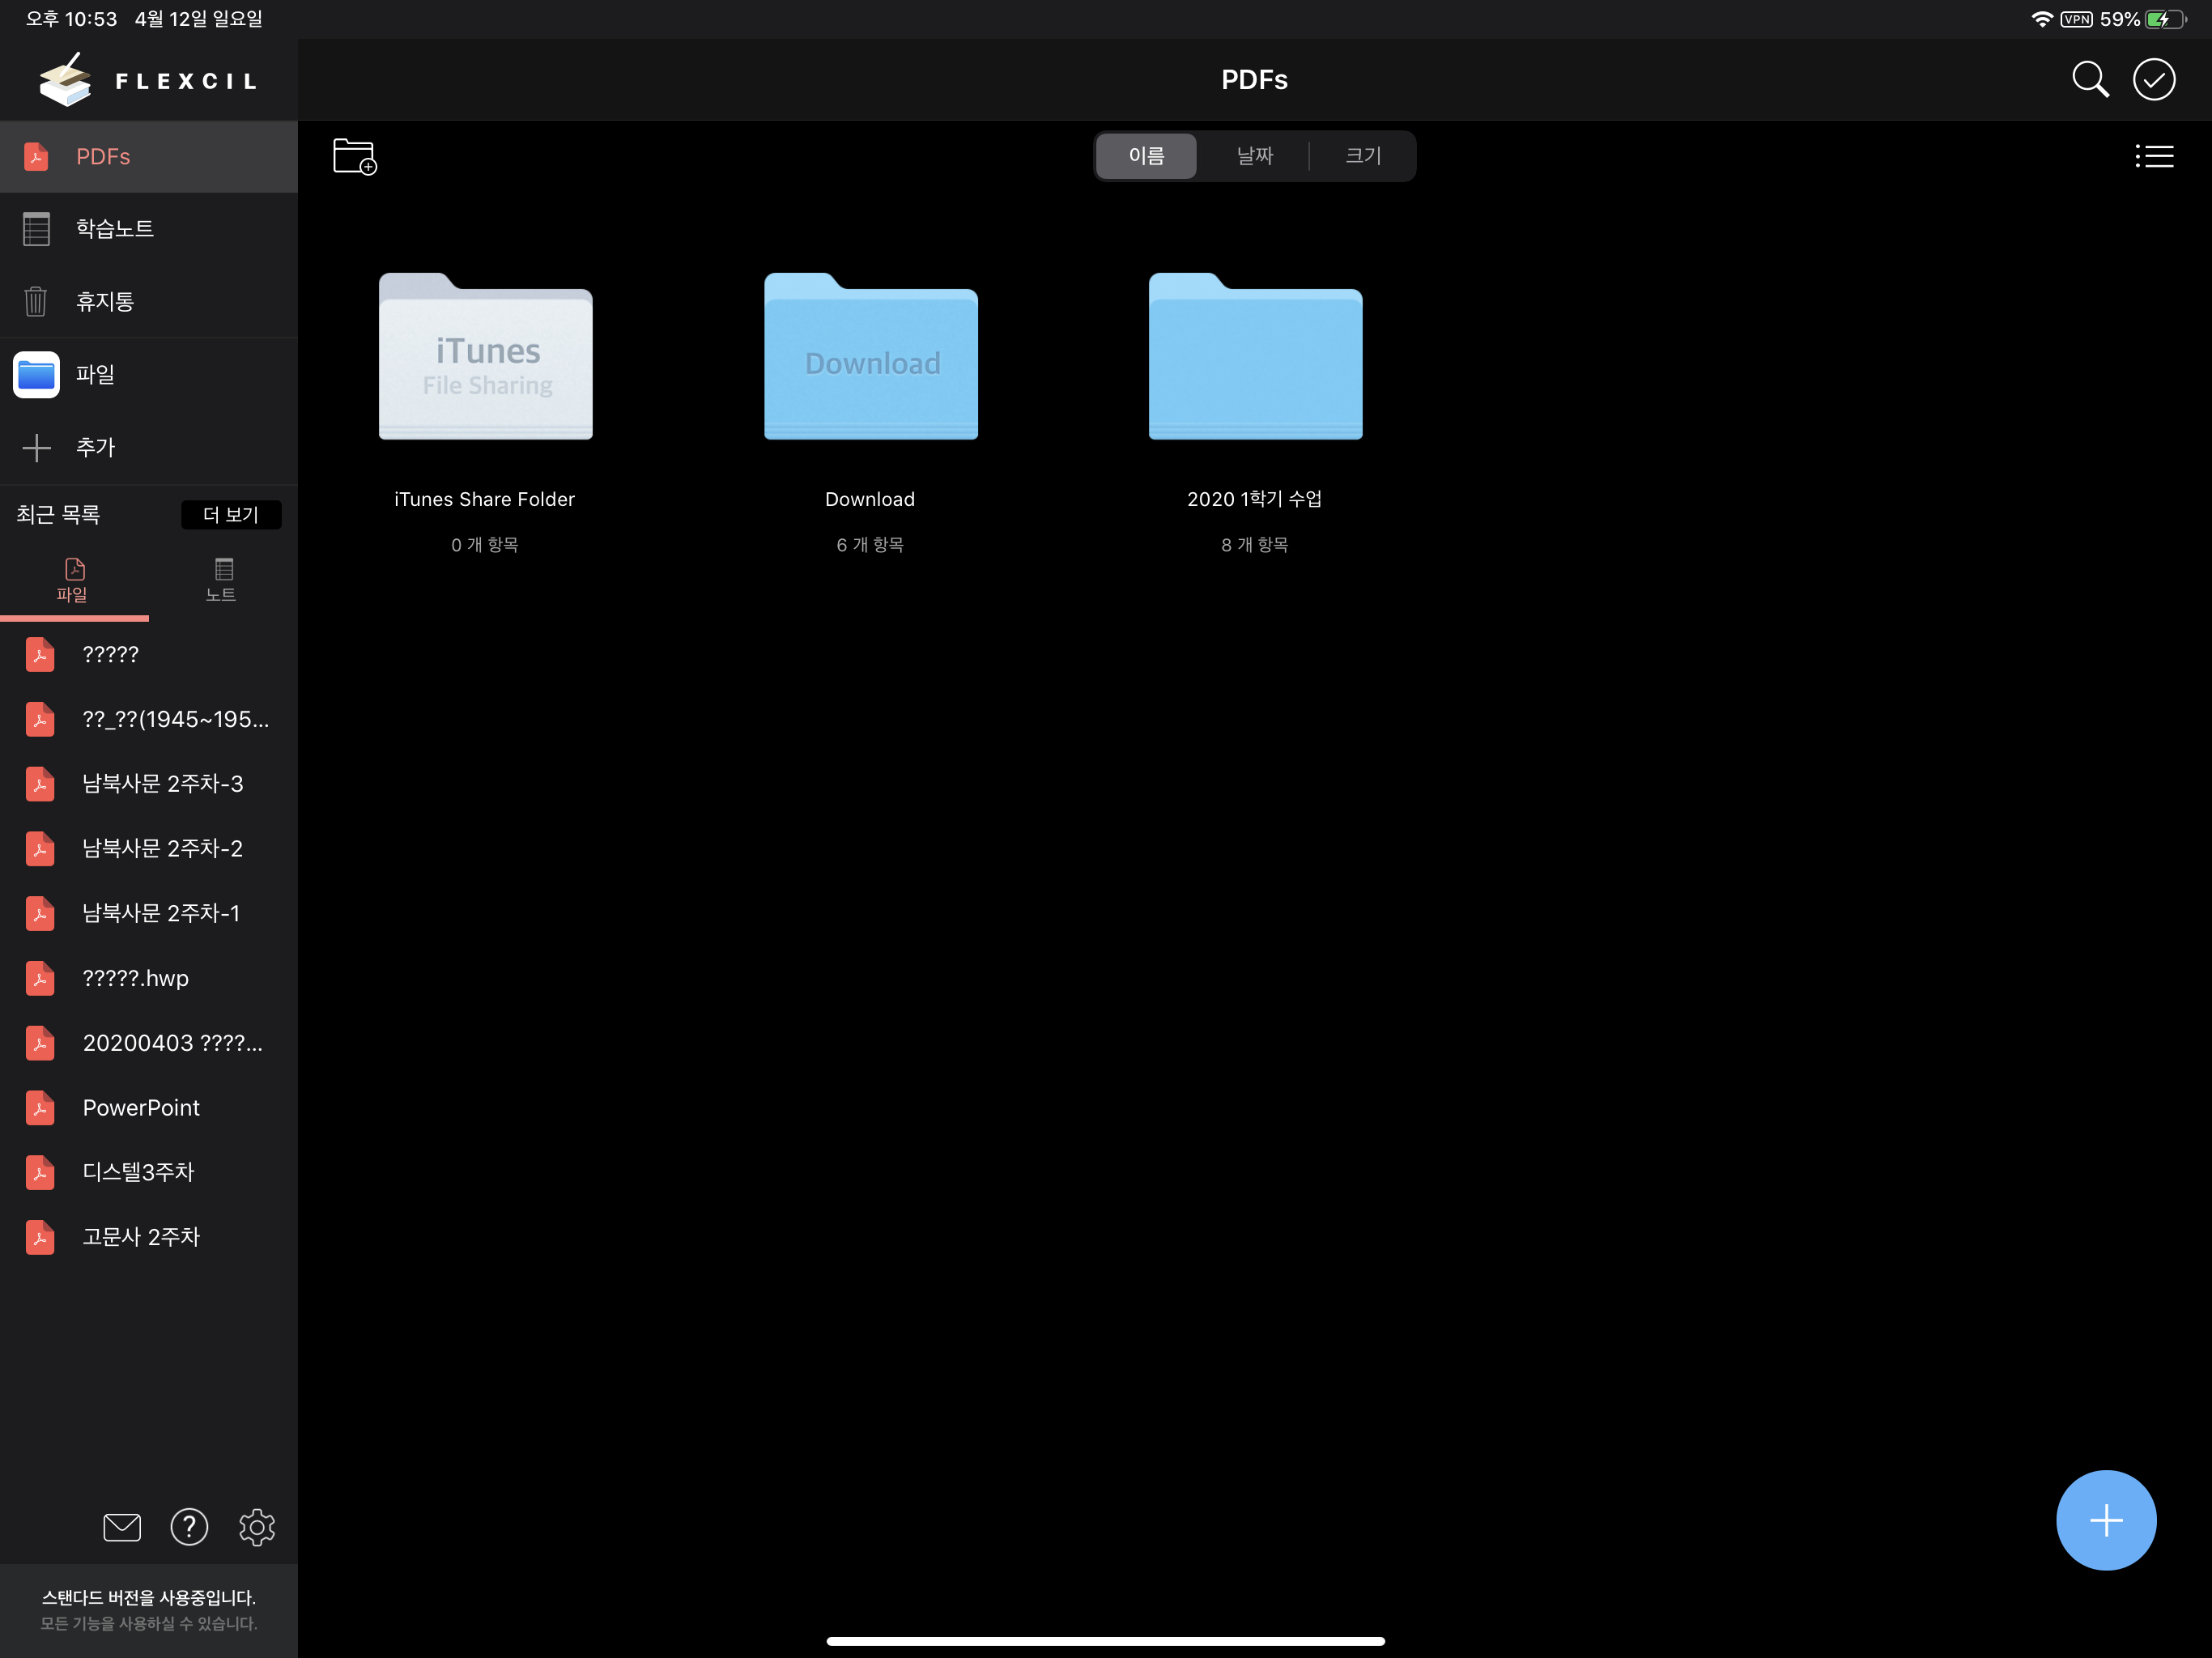The width and height of the screenshot is (2212, 1658).
Task: Open 휴지통 trash in sidebar
Action: [x=105, y=301]
